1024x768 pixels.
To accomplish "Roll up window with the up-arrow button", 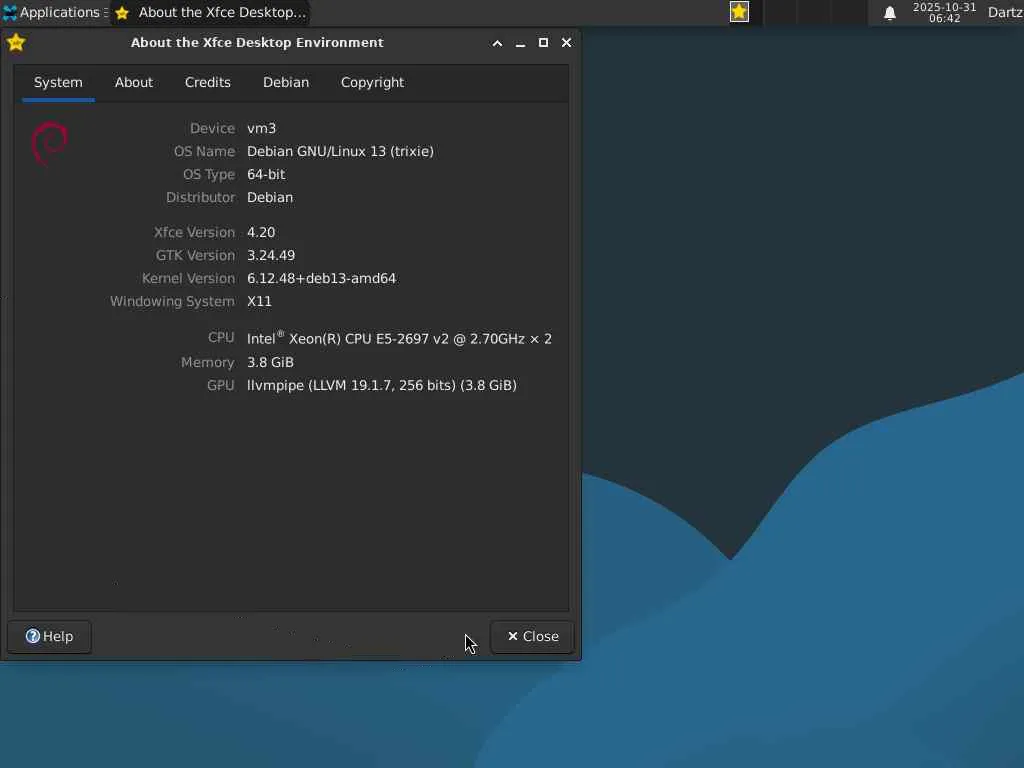I will 497,43.
